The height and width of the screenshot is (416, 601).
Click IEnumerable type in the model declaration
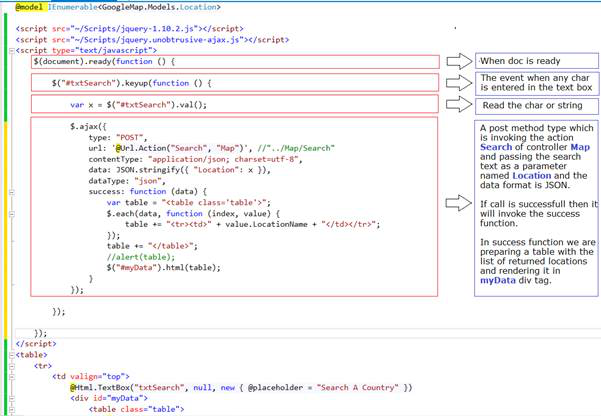(73, 7)
